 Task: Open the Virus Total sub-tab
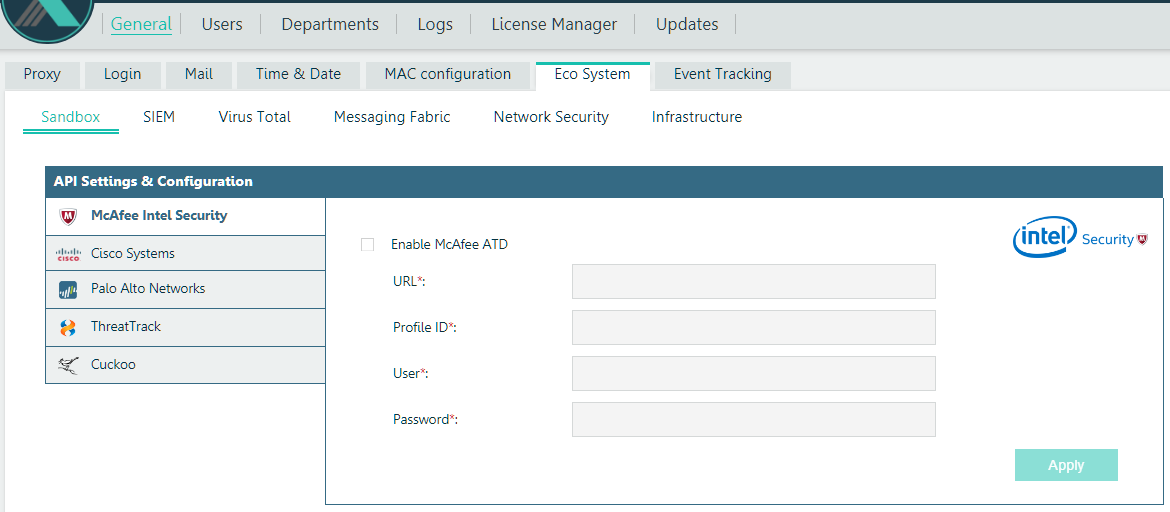pyautogui.click(x=255, y=117)
